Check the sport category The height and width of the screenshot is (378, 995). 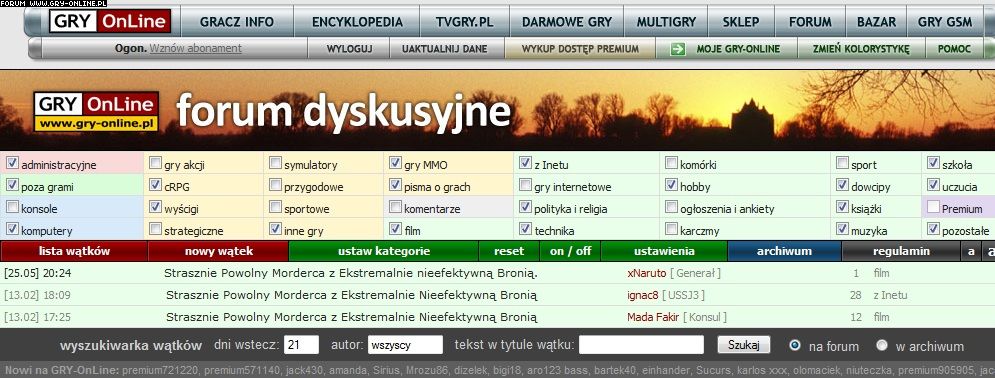point(842,163)
